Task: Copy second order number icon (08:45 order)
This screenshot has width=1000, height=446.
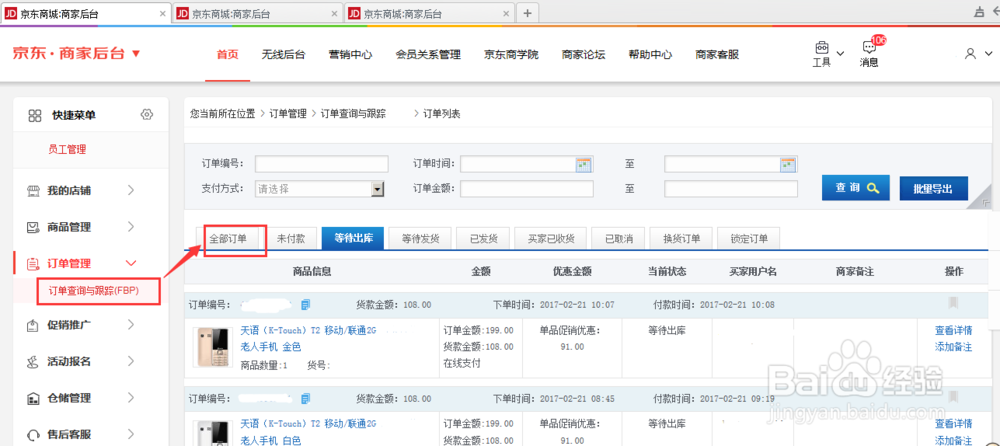Action: click(305, 398)
